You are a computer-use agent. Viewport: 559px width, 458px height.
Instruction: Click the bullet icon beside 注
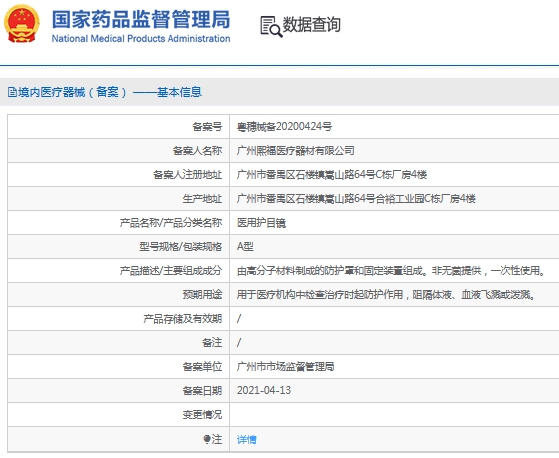point(206,439)
